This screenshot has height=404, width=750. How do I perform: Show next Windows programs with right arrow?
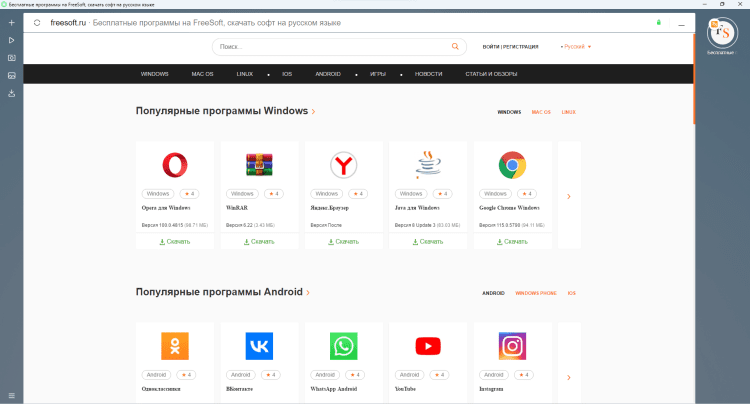569,197
